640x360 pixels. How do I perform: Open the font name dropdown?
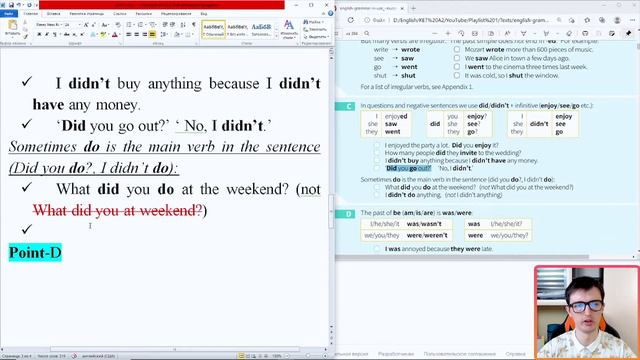(x=61, y=25)
